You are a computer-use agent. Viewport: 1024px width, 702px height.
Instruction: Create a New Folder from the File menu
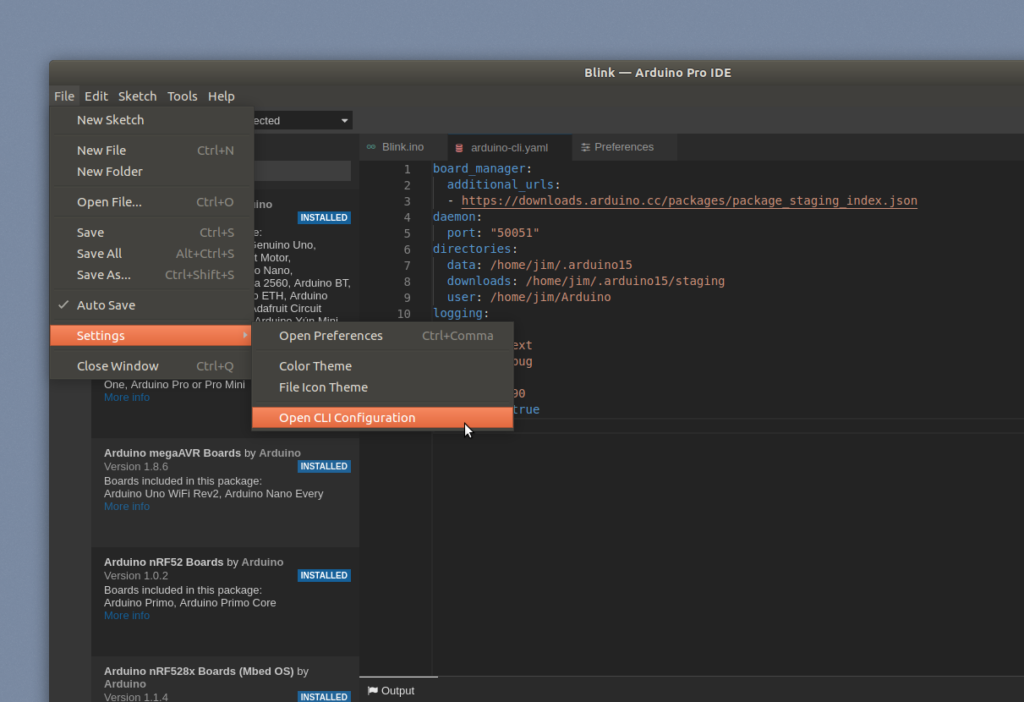pyautogui.click(x=152, y=172)
